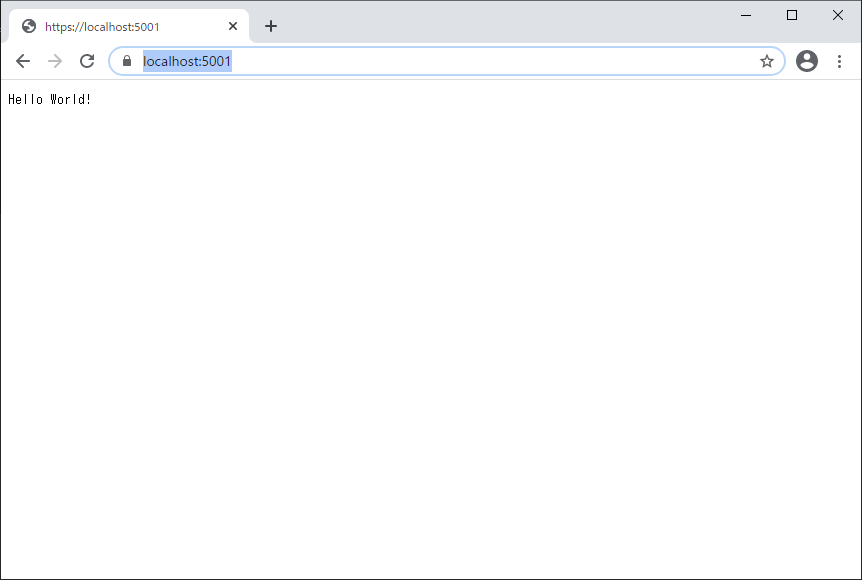Close the https://localhost:5001 tab

(x=233, y=26)
